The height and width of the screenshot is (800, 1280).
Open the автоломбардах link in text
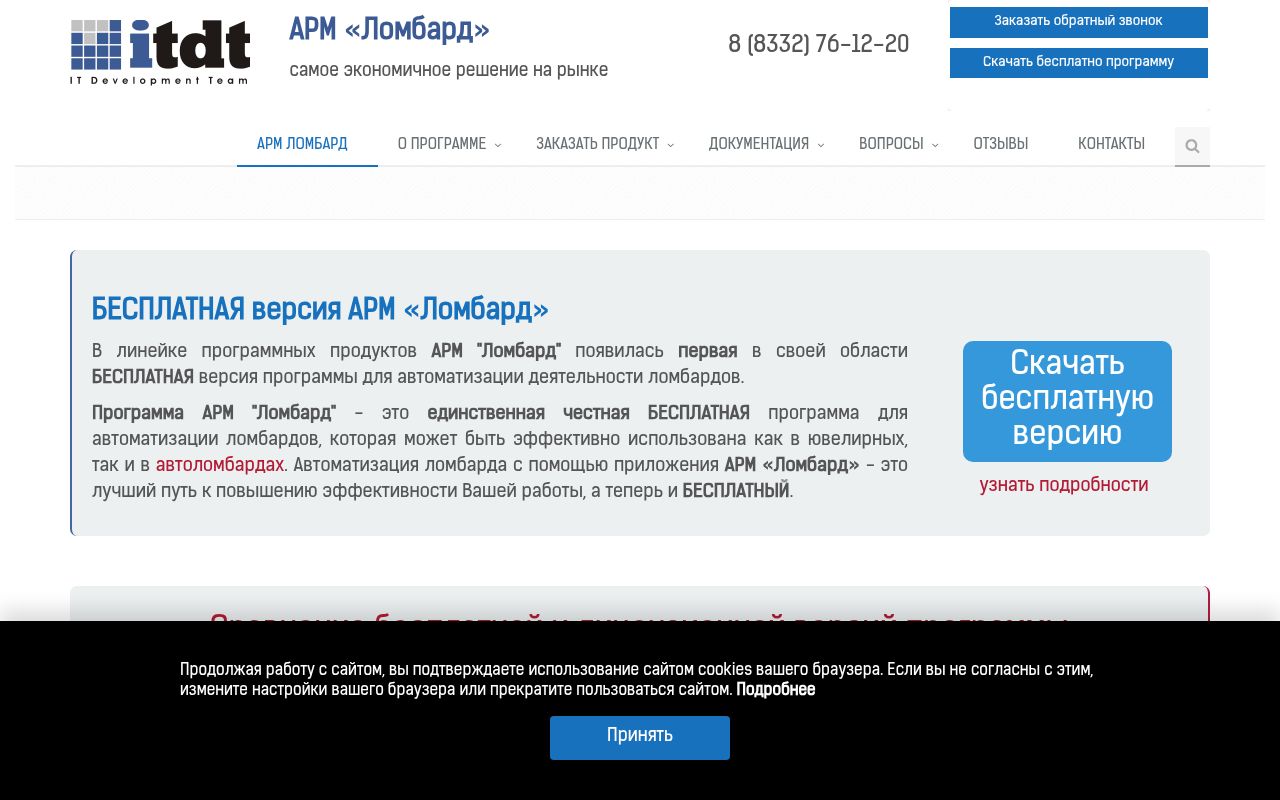click(220, 465)
